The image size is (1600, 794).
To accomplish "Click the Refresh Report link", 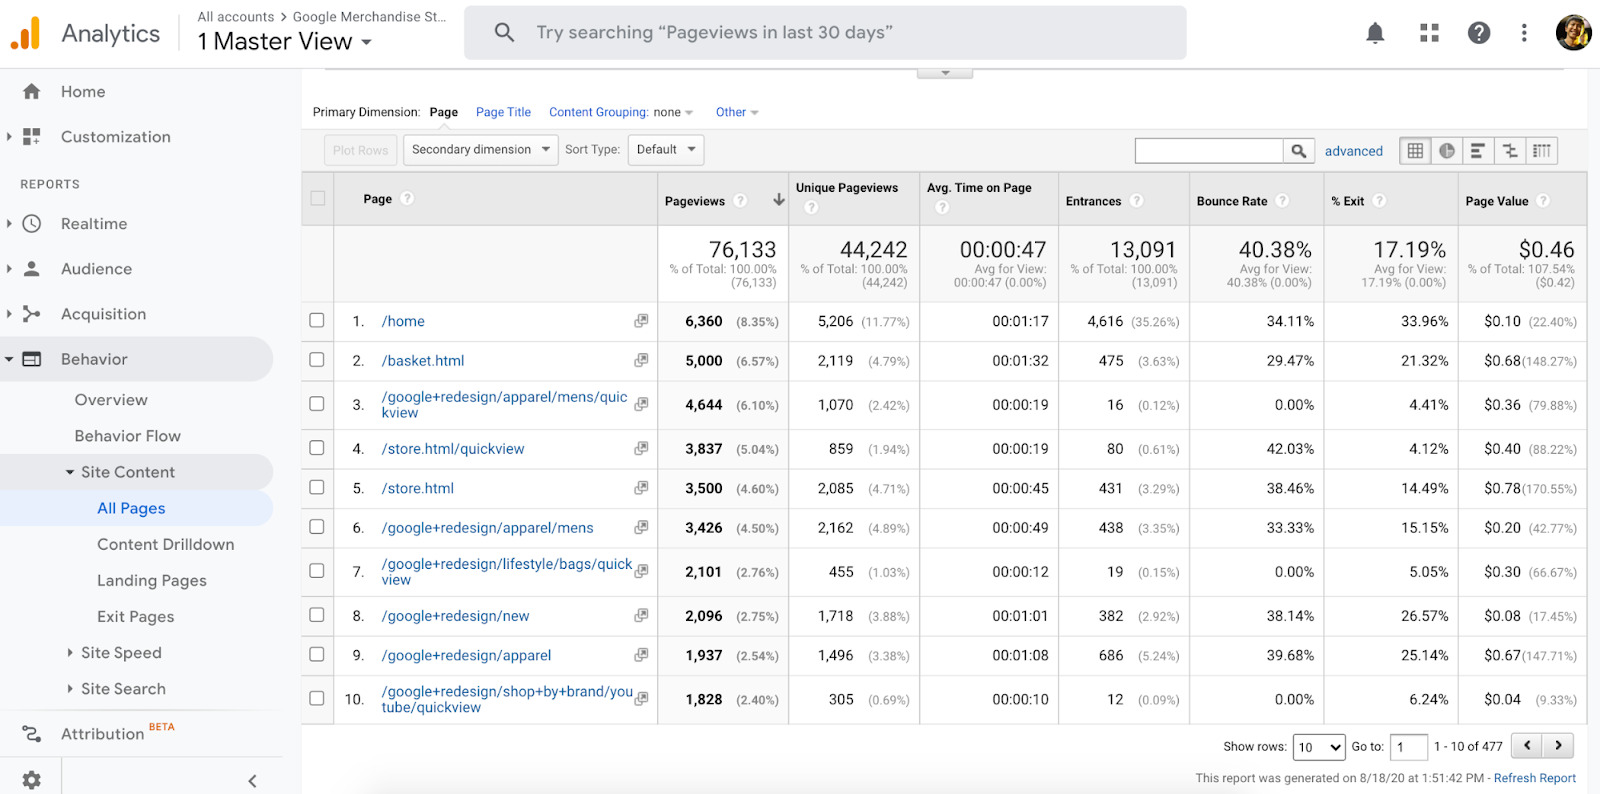I will (x=1534, y=778).
